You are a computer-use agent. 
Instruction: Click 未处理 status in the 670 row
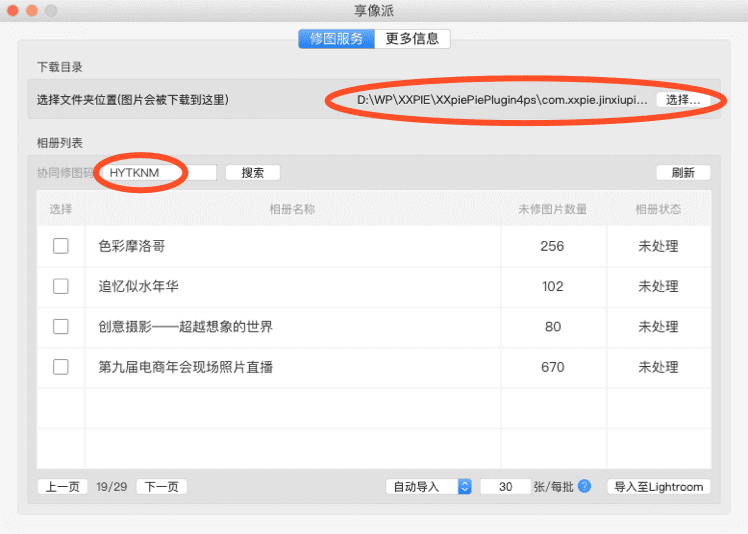click(658, 367)
